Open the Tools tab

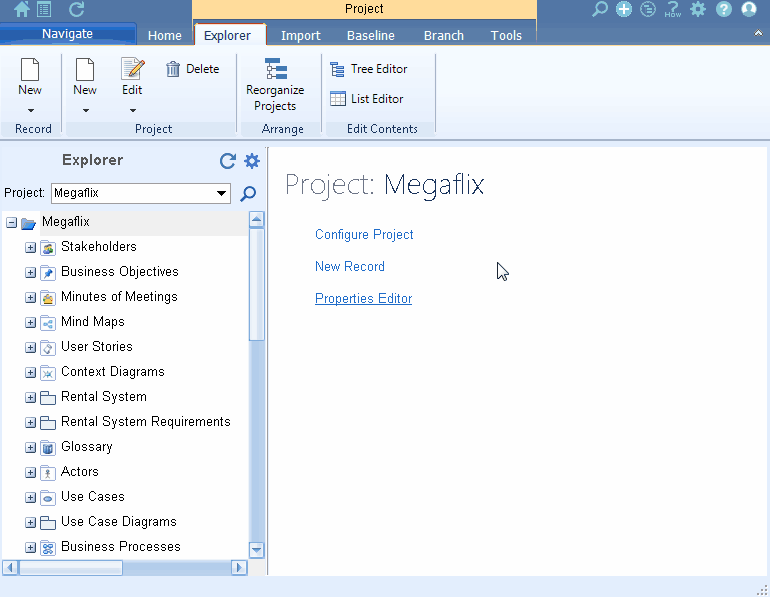[506, 35]
